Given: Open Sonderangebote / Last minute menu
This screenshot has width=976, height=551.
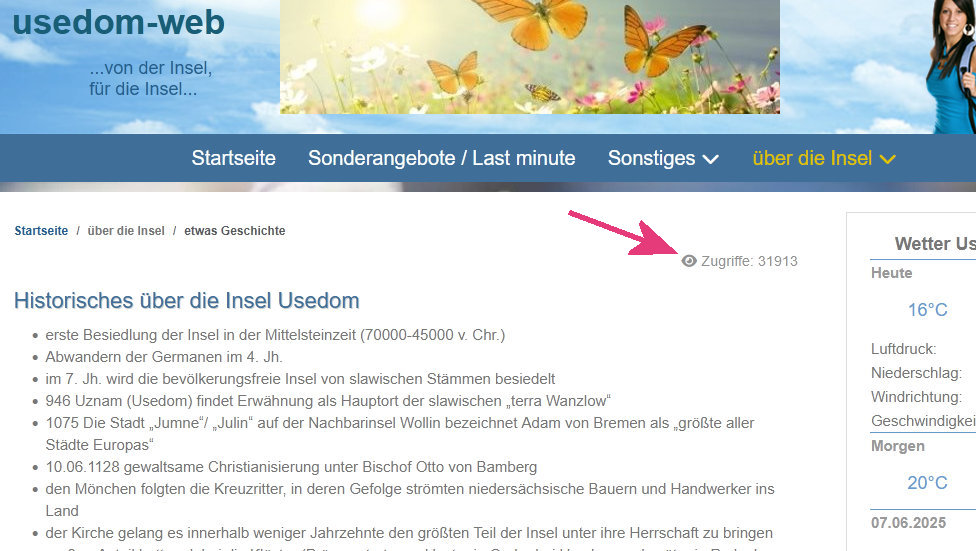Looking at the screenshot, I should click(441, 158).
